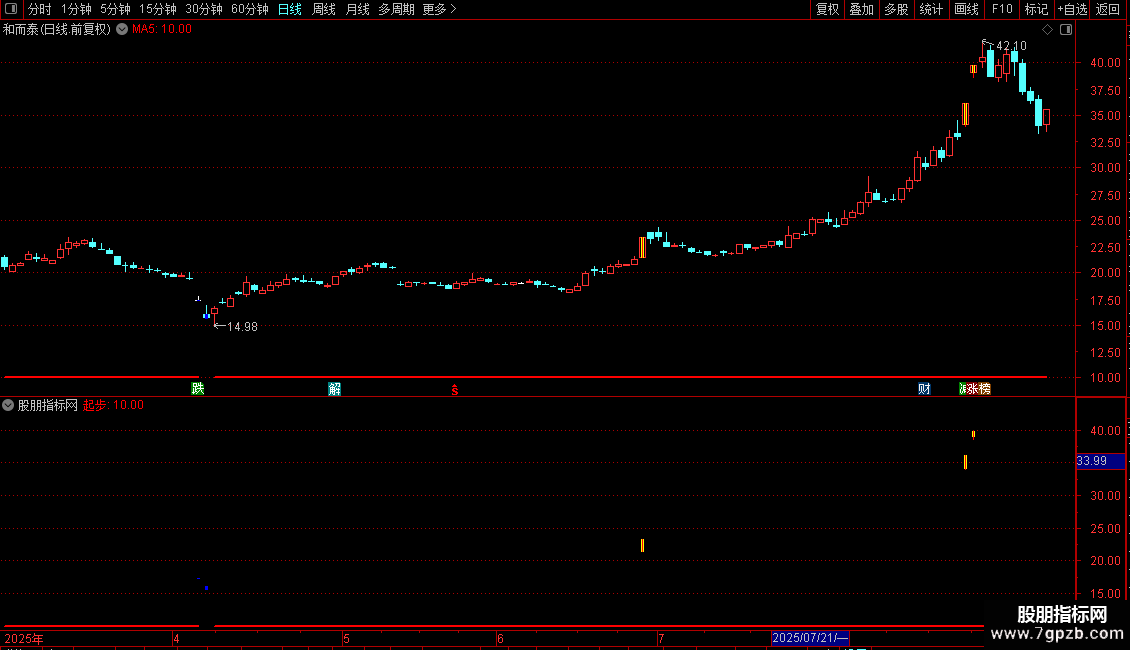Click the month 4 label on time axis
Screen dimensions: 1130x650
(177, 638)
